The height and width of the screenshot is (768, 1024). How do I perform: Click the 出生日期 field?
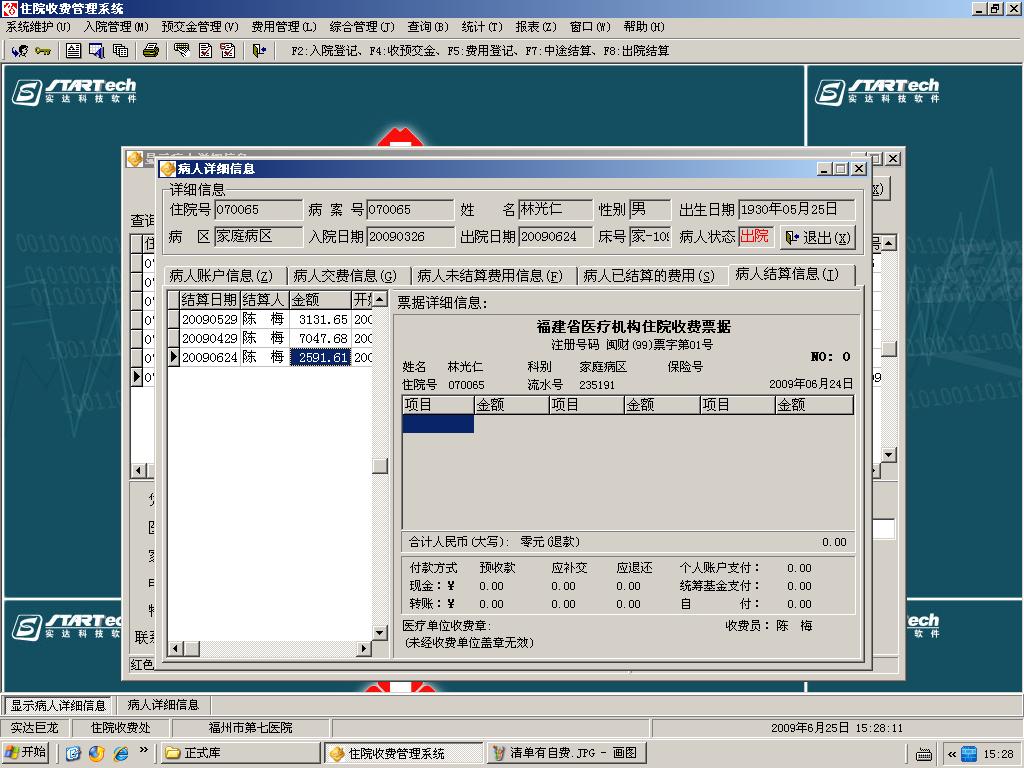point(796,210)
